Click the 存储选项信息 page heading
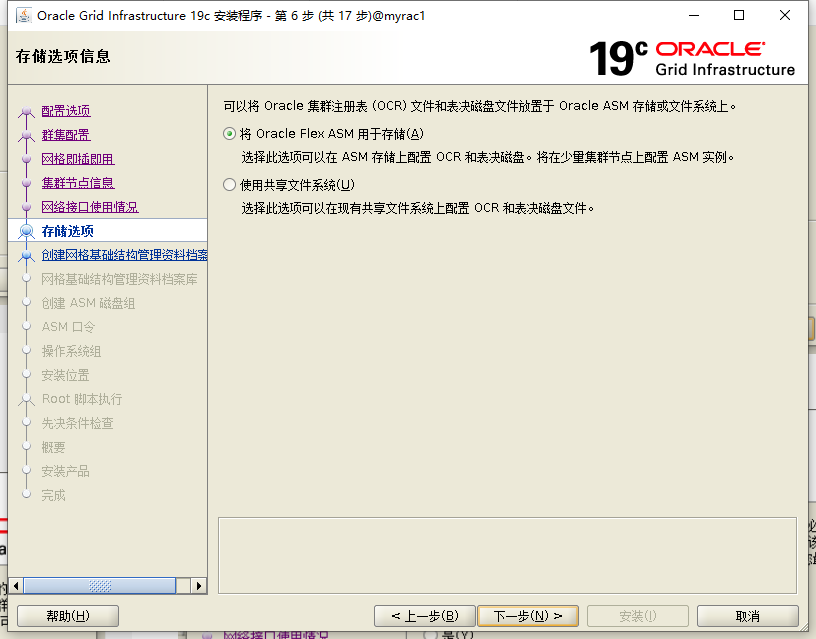816x639 pixels. (x=63, y=56)
